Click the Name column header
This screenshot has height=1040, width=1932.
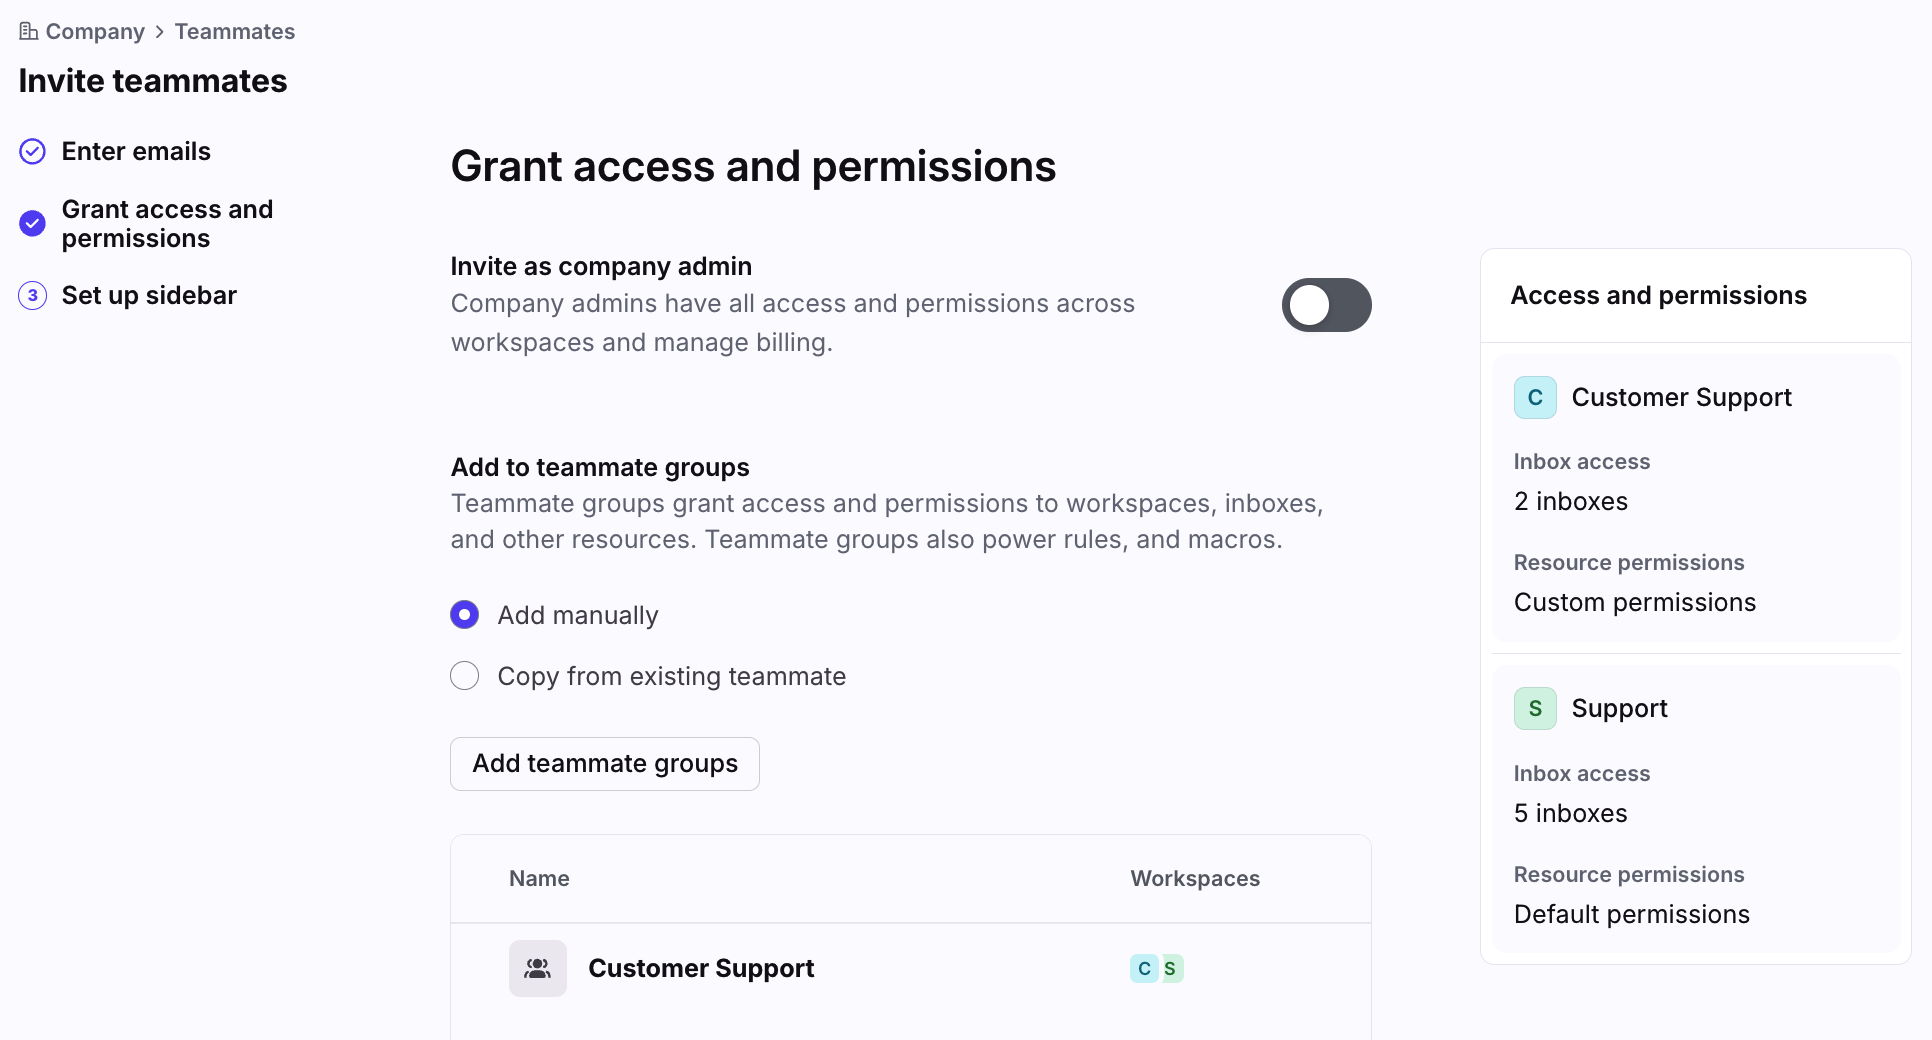(x=539, y=879)
